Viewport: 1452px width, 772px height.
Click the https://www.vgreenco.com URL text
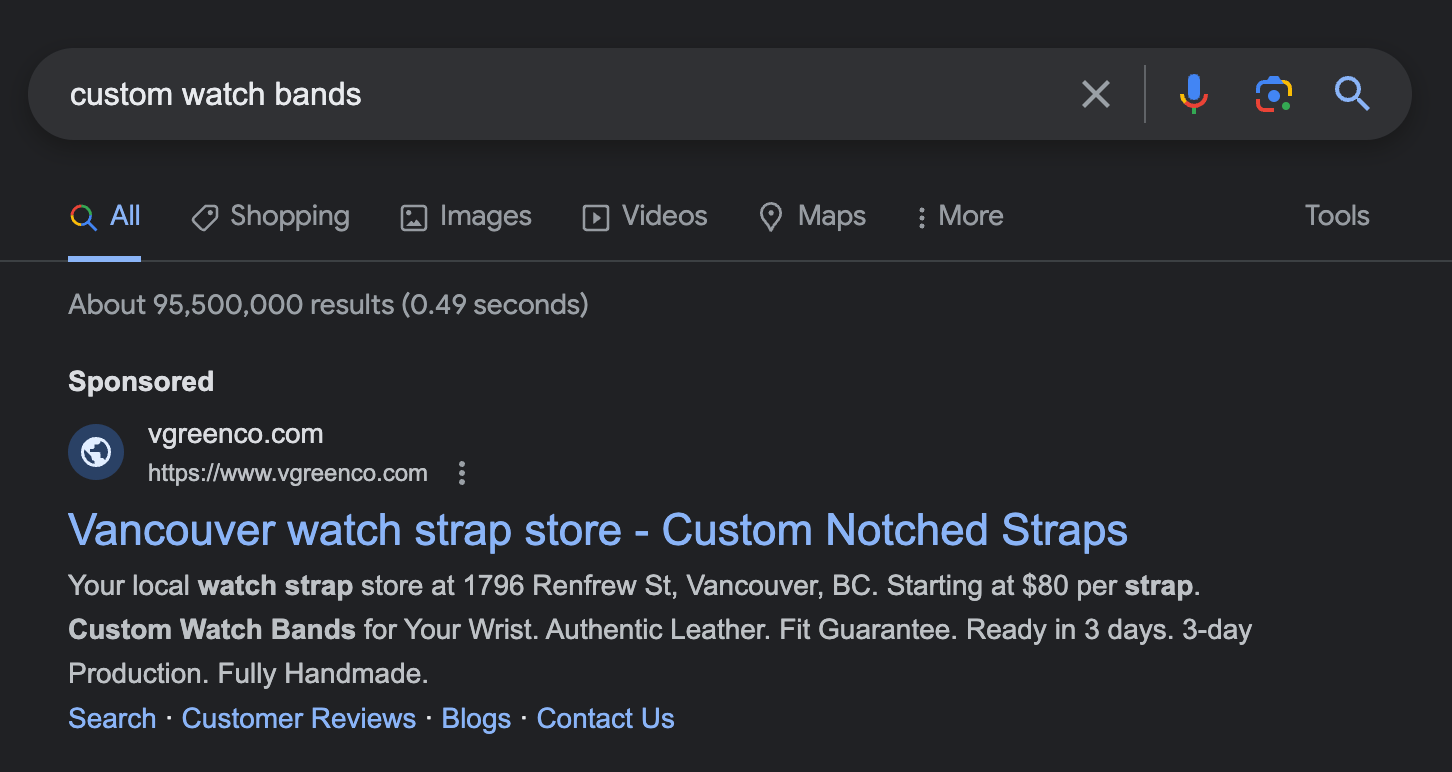pos(287,473)
